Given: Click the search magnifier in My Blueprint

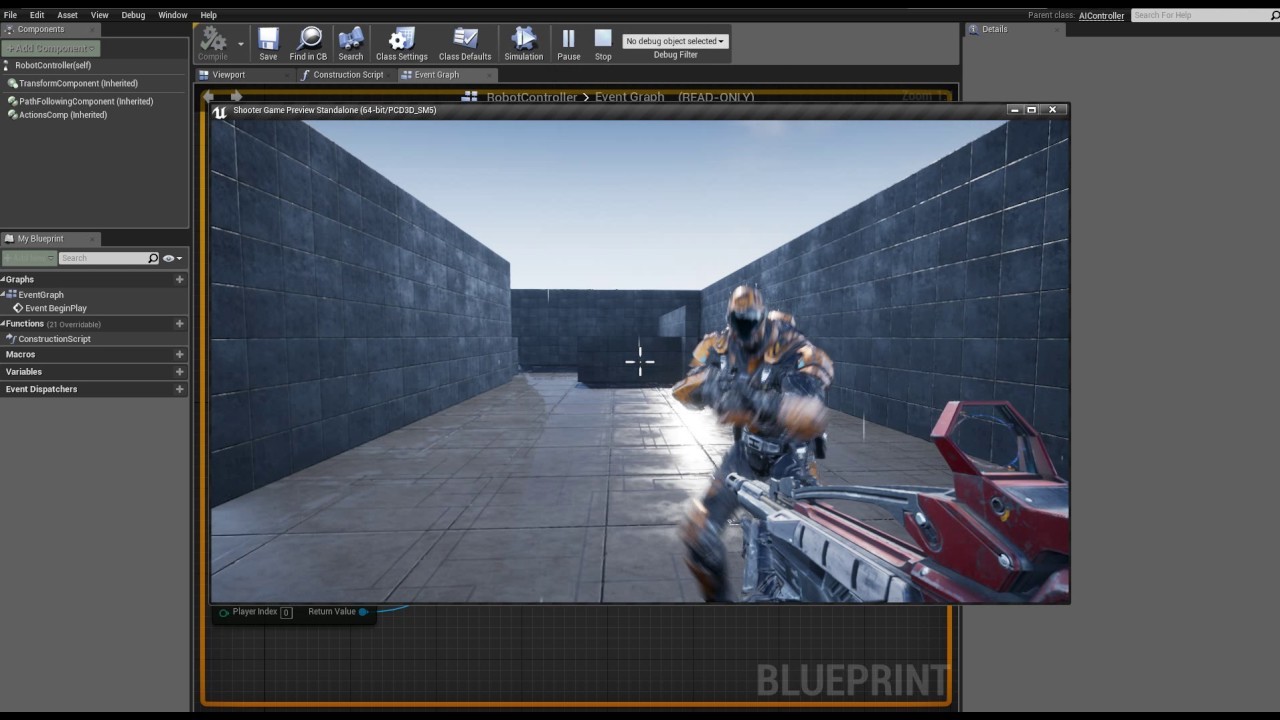Looking at the screenshot, I should 152,258.
